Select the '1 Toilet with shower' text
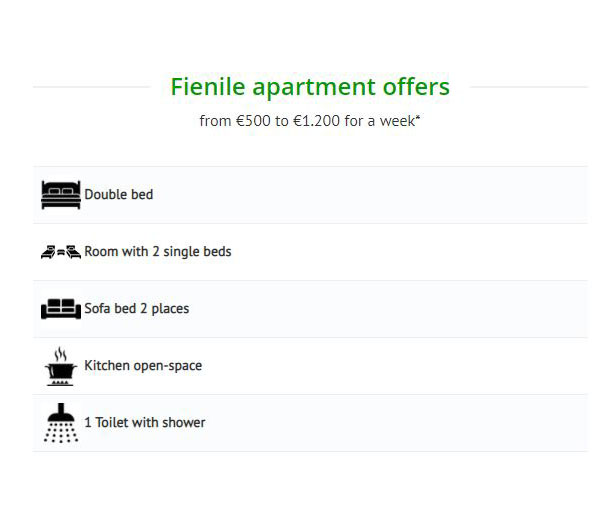This screenshot has height=525, width=608. [145, 422]
